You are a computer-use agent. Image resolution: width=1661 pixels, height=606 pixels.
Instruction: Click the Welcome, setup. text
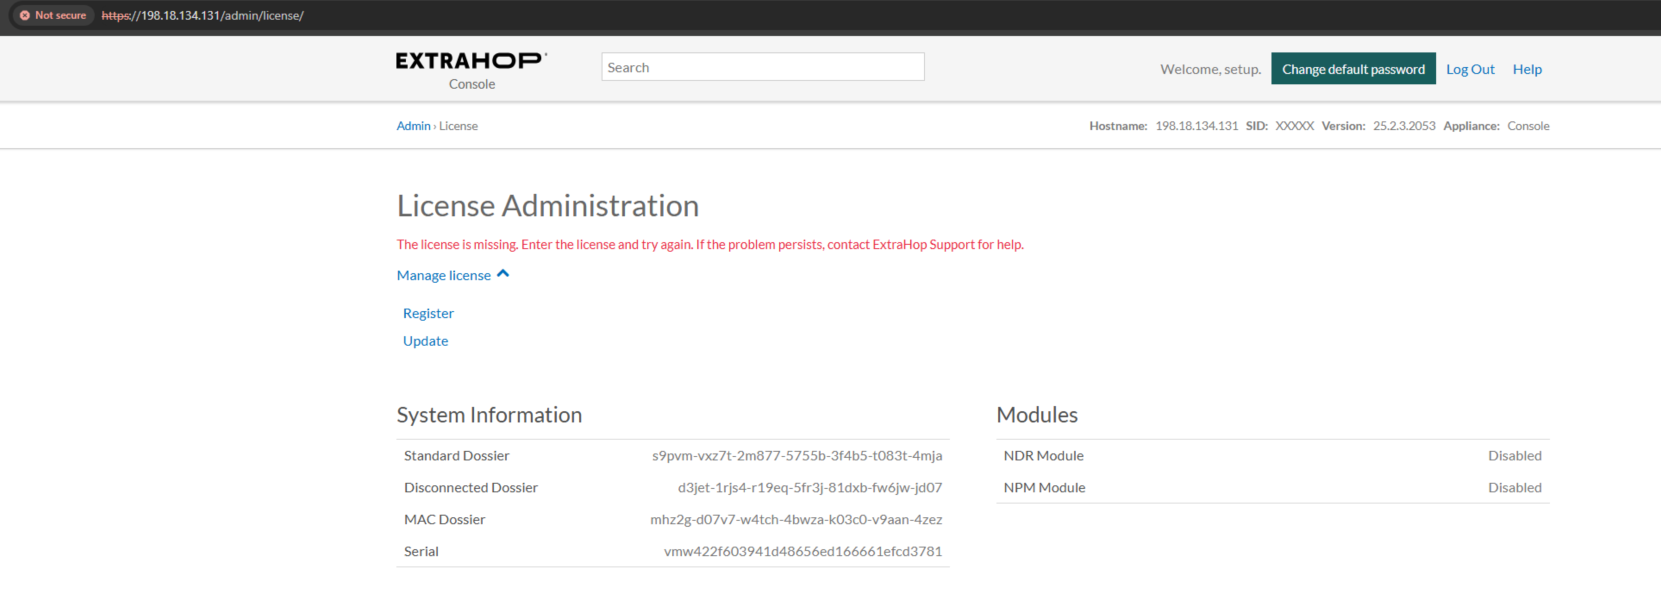click(x=1210, y=69)
